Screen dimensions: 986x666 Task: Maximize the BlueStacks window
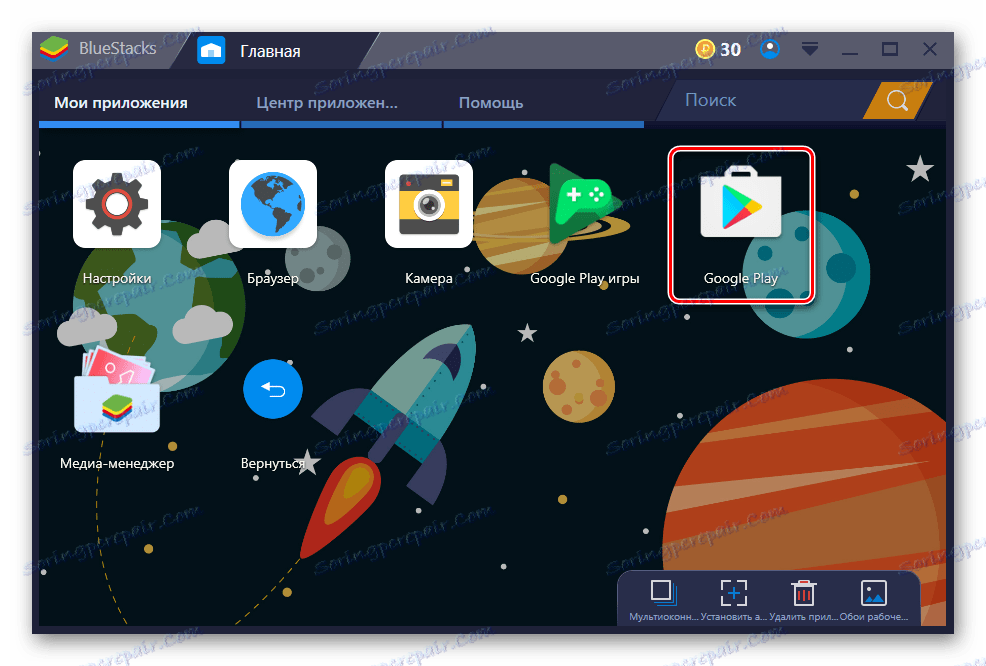pyautogui.click(x=890, y=49)
